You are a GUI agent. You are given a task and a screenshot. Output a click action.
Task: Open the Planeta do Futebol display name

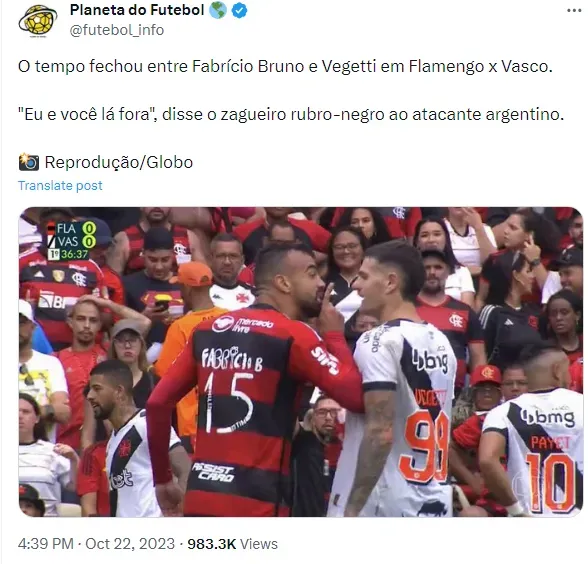(137, 10)
